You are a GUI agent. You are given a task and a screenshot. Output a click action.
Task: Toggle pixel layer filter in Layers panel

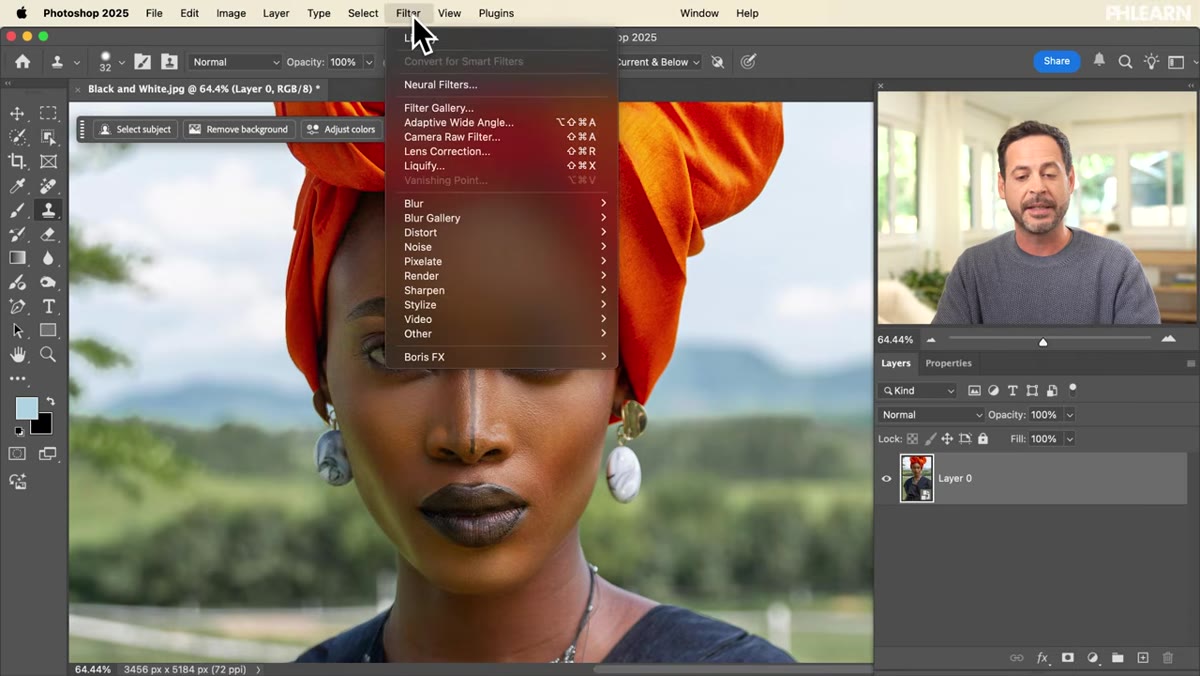(974, 391)
